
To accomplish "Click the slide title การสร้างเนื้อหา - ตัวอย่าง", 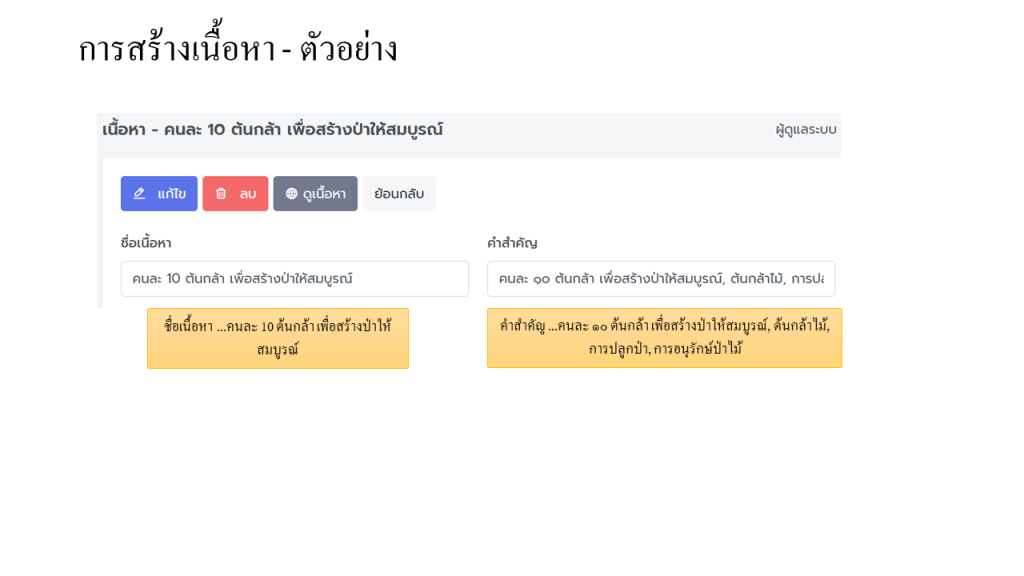I will coord(238,49).
